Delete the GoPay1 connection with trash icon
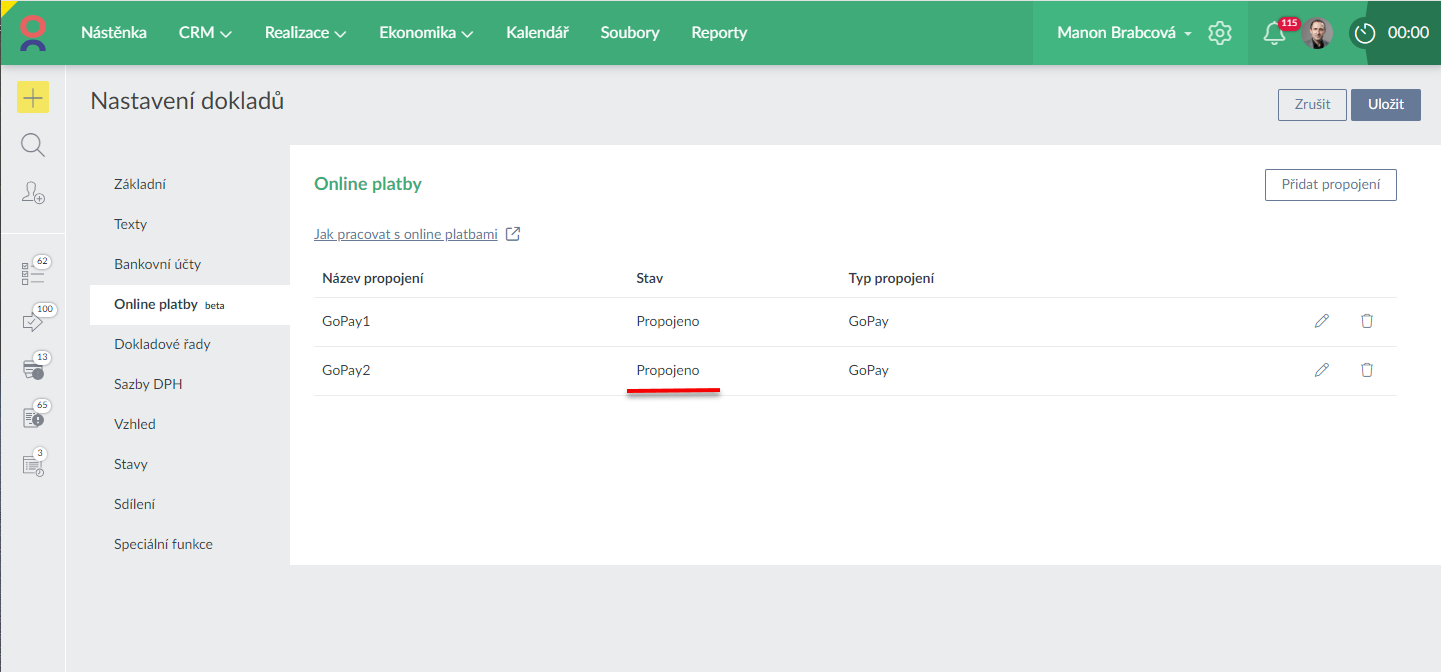Screen dimensions: 1441x672 [1367, 321]
